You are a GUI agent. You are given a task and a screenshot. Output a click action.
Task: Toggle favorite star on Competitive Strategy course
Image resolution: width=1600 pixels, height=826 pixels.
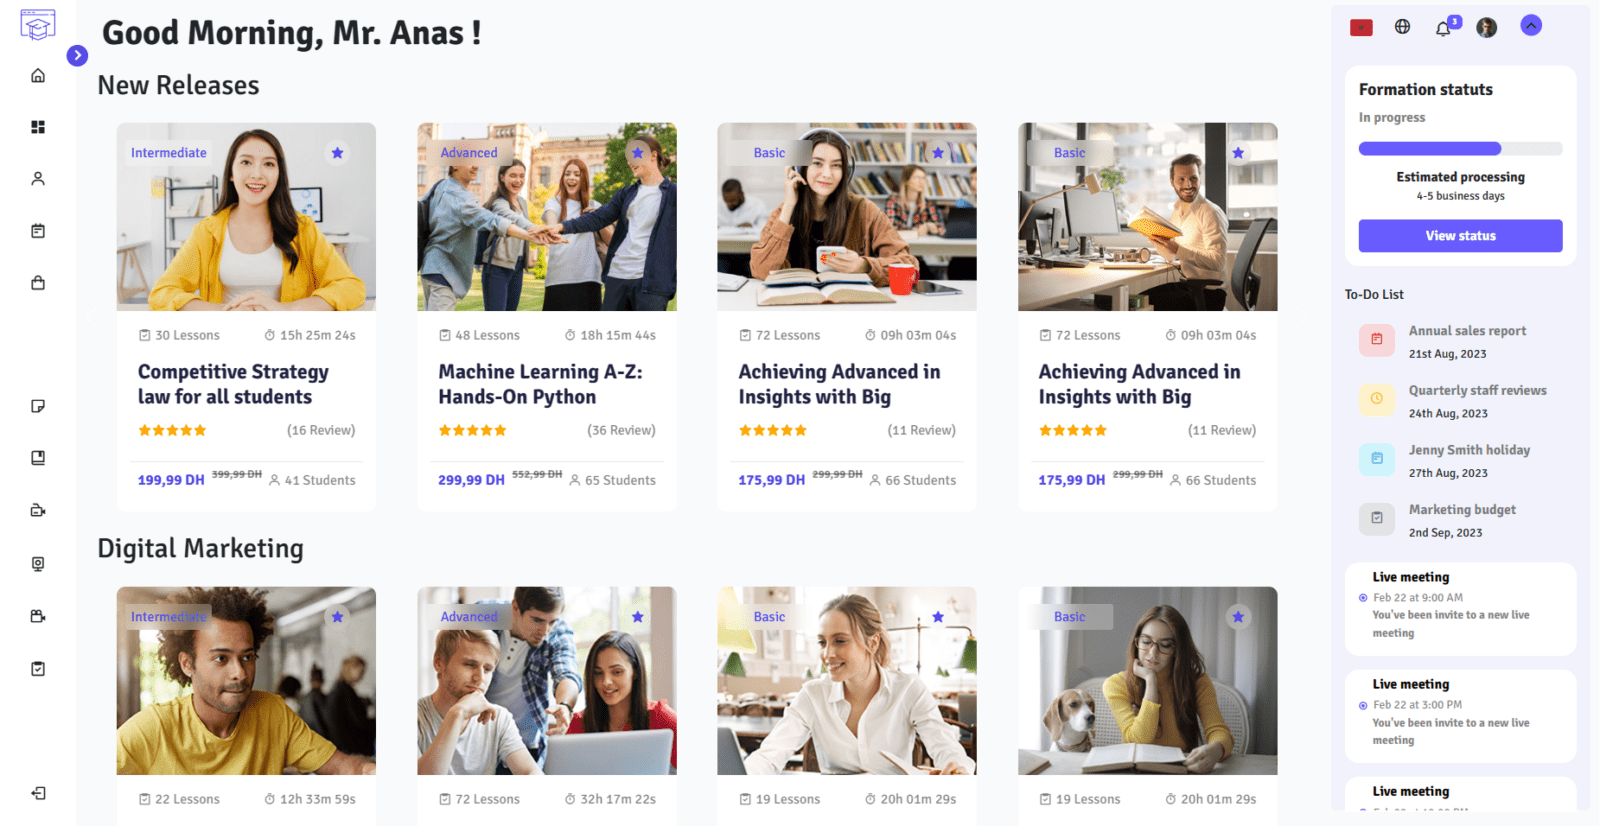(x=338, y=153)
